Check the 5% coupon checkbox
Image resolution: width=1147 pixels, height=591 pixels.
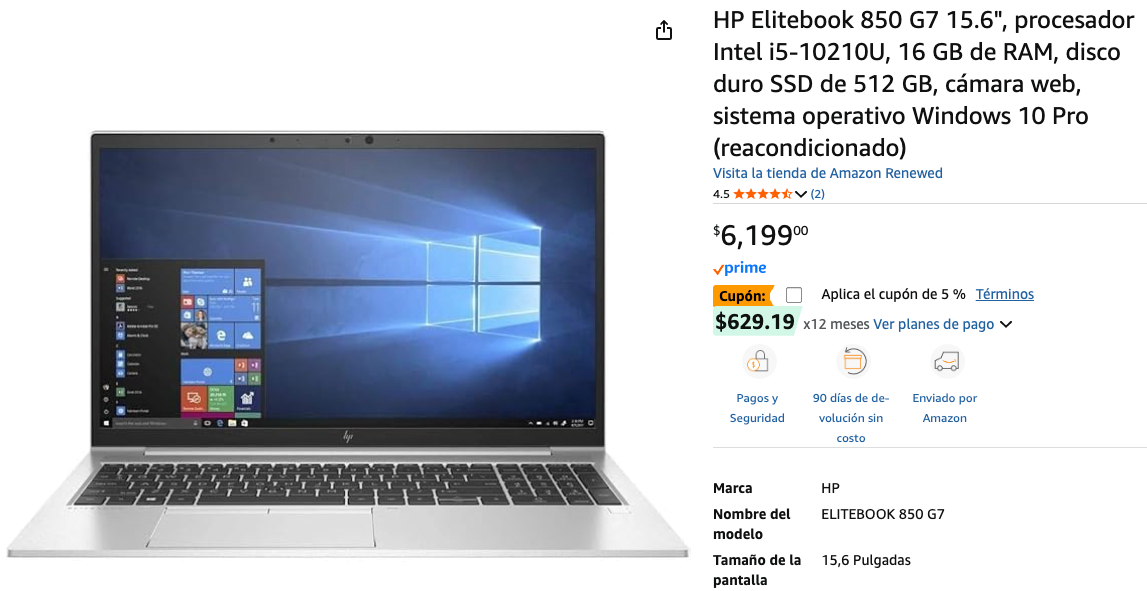(x=794, y=295)
